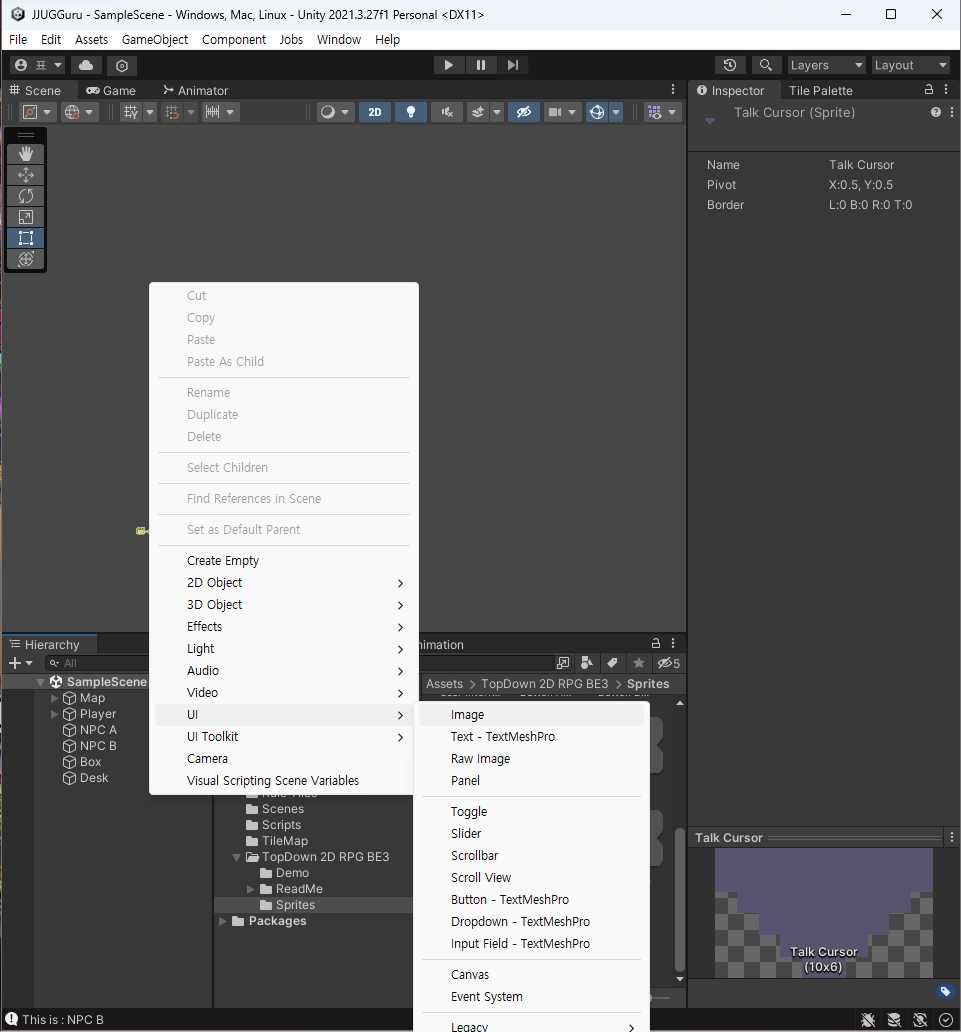The width and height of the screenshot is (961, 1032).
Task: Open the undo history icon
Action: coord(730,65)
